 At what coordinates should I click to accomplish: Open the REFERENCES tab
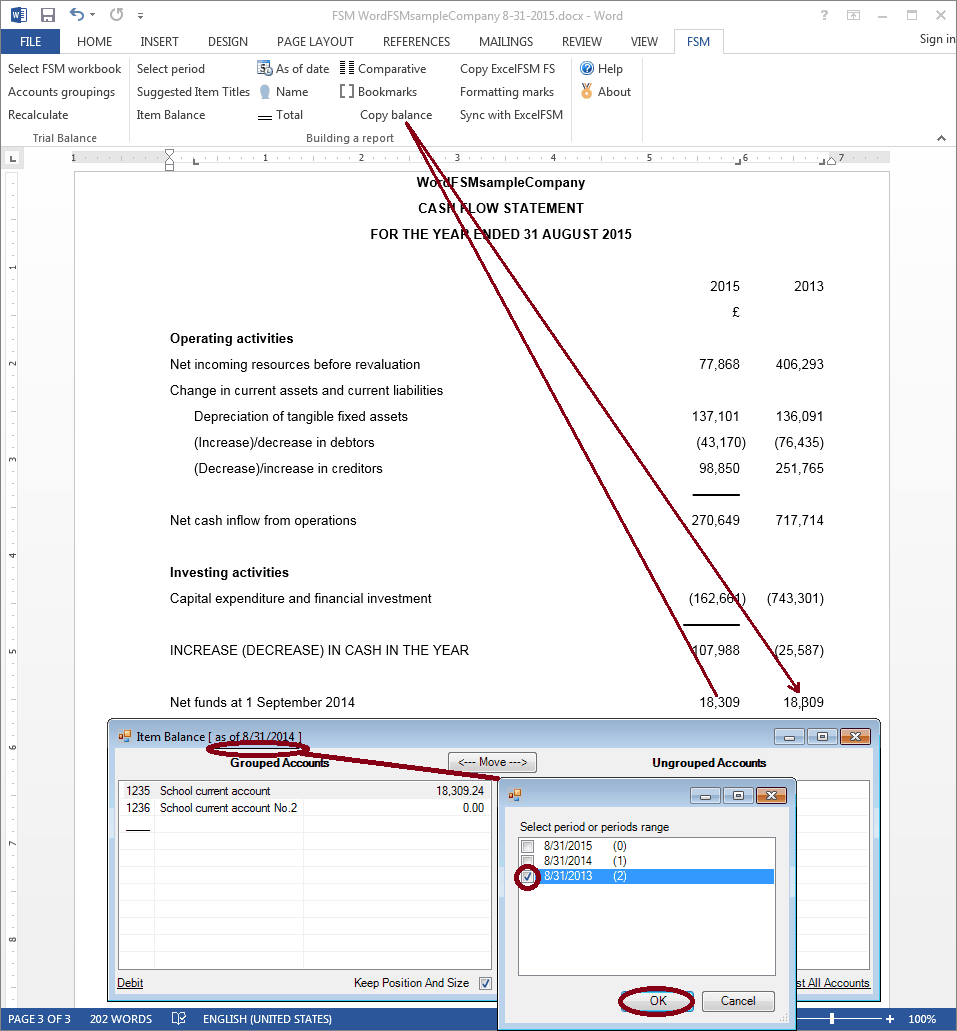click(x=416, y=41)
